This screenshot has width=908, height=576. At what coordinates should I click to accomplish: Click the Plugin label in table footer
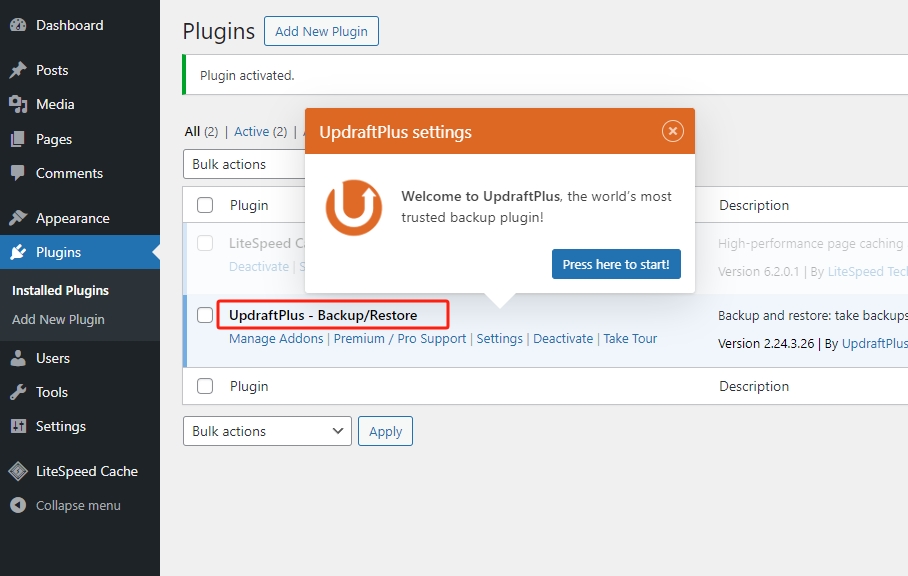pos(249,386)
